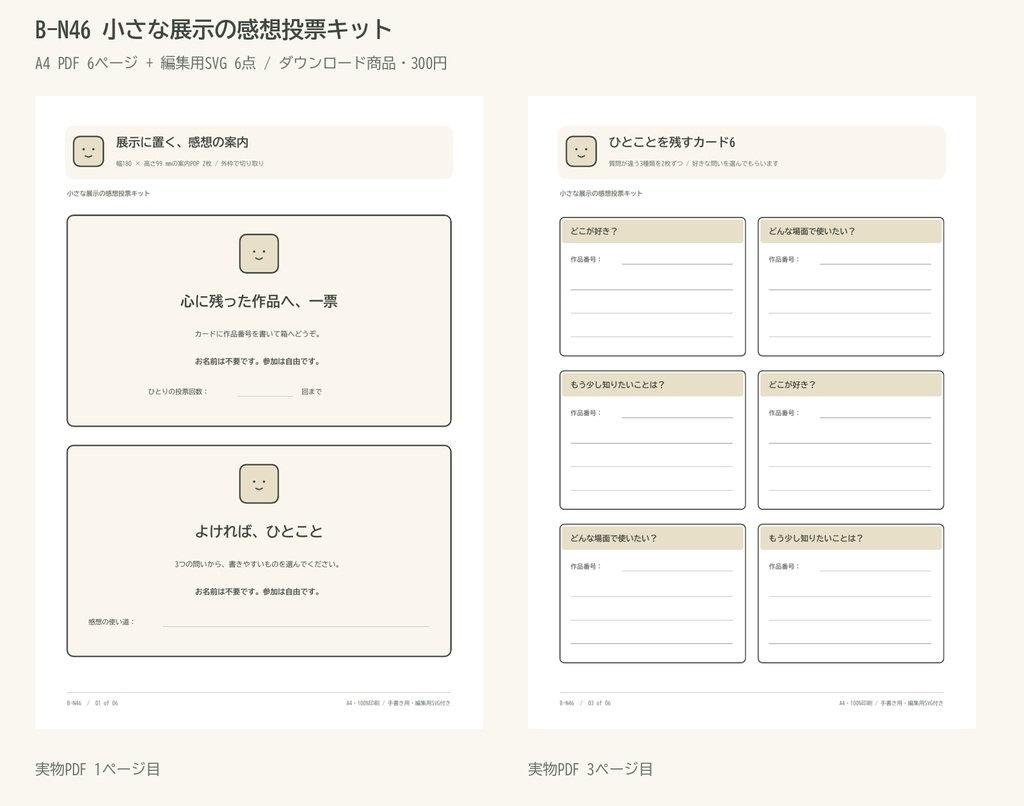Click the blank line before 回まで

tap(265, 395)
